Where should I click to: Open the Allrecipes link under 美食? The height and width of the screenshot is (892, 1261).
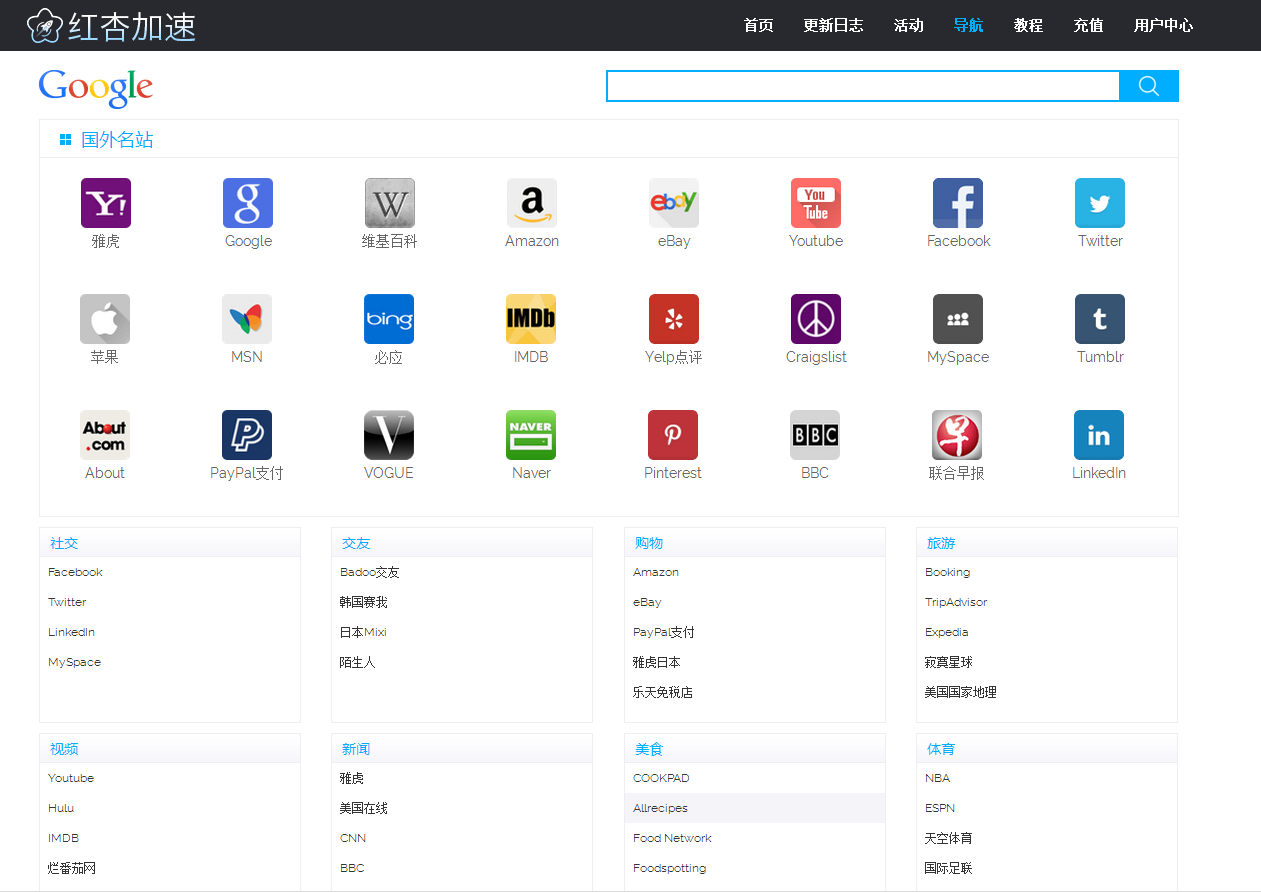coord(660,808)
